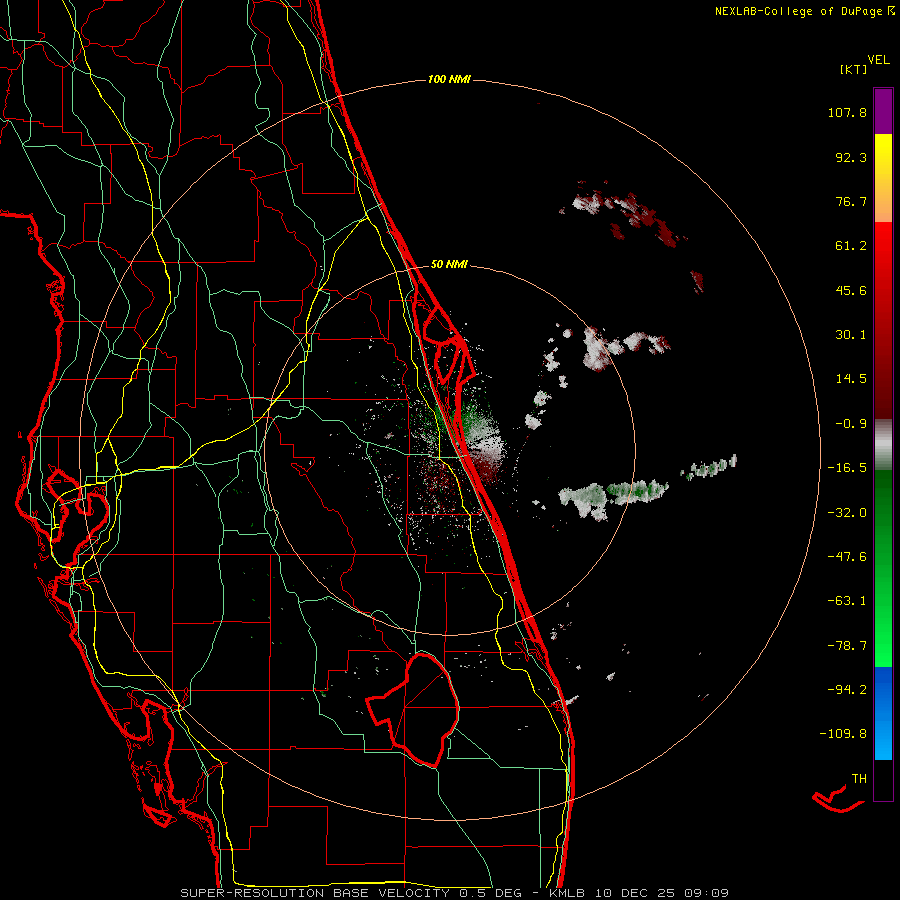This screenshot has height=900, width=900.
Task: Click the [KT] units label
Action: point(852,69)
